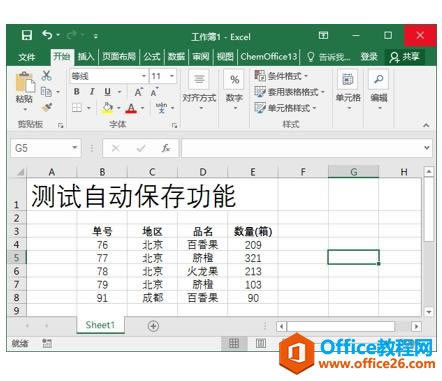Open the 编辑 editing group
442x381 pixels.
[379, 89]
